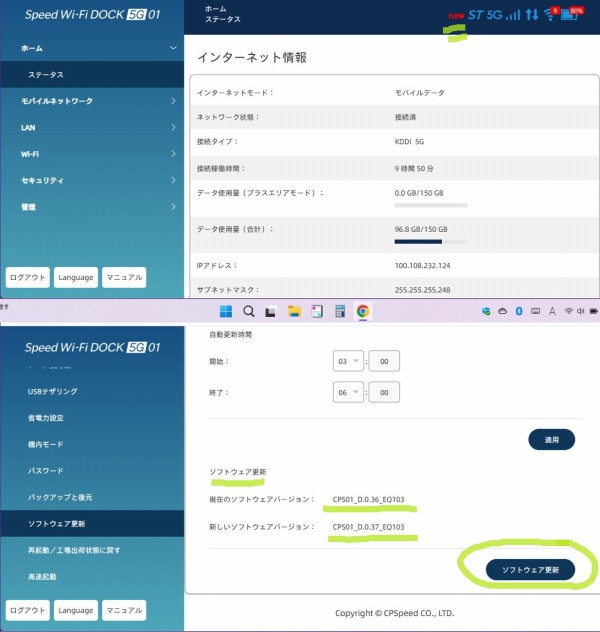Click the IP address value 100.108.232.124
This screenshot has height=632, width=600.
422,265
